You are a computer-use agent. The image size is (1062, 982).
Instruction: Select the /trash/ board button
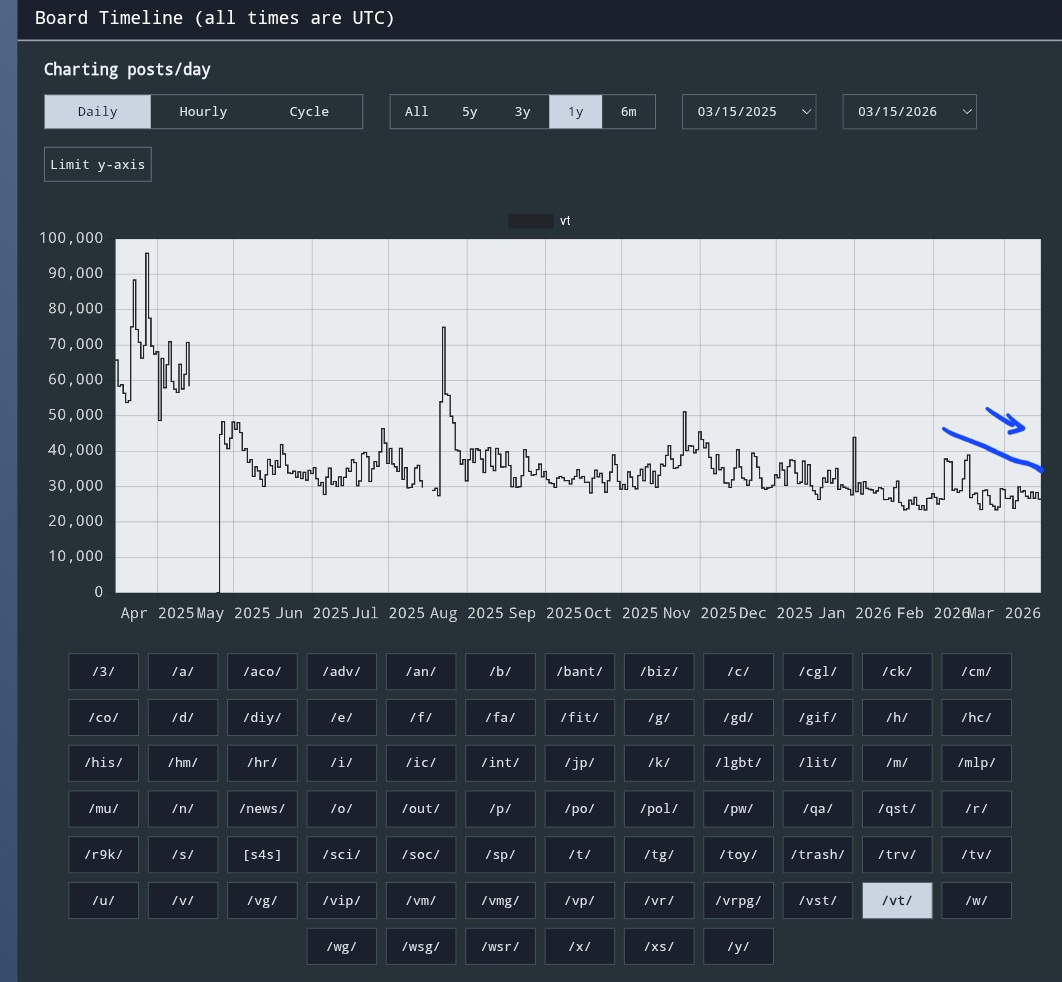pyautogui.click(x=817, y=855)
